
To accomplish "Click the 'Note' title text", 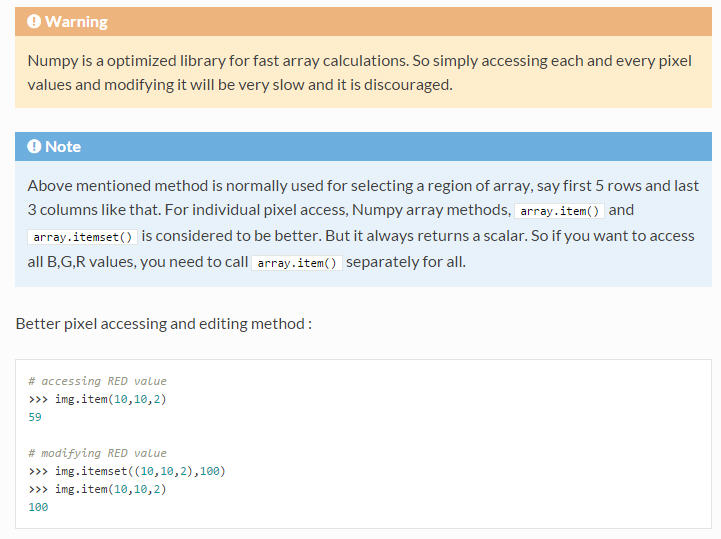I will pyautogui.click(x=63, y=147).
